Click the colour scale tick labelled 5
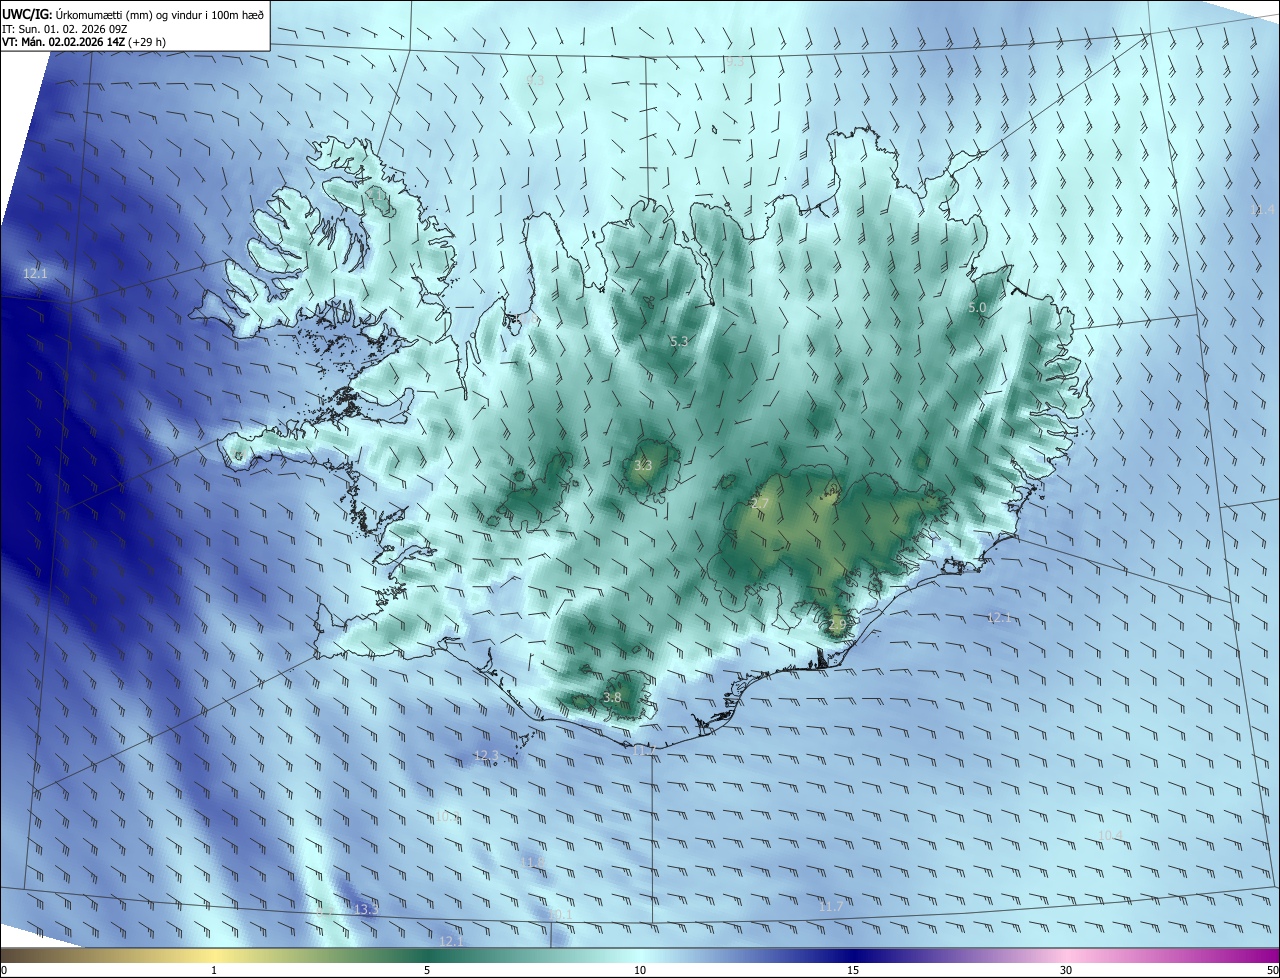The image size is (1280, 978). click(x=427, y=971)
